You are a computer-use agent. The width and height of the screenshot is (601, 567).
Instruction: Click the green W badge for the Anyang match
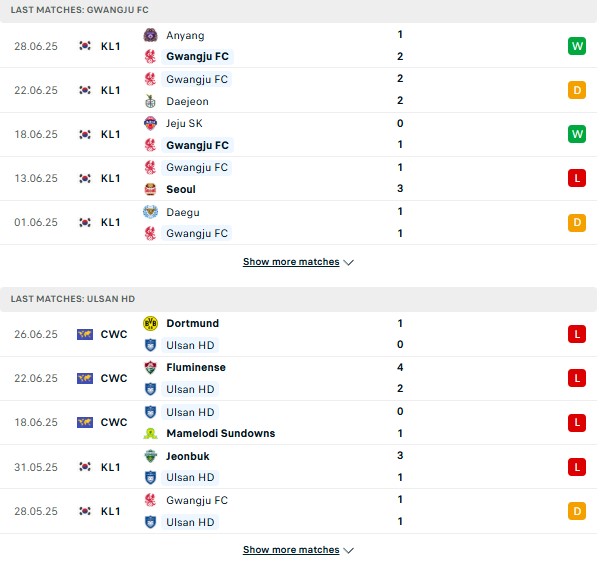577,46
